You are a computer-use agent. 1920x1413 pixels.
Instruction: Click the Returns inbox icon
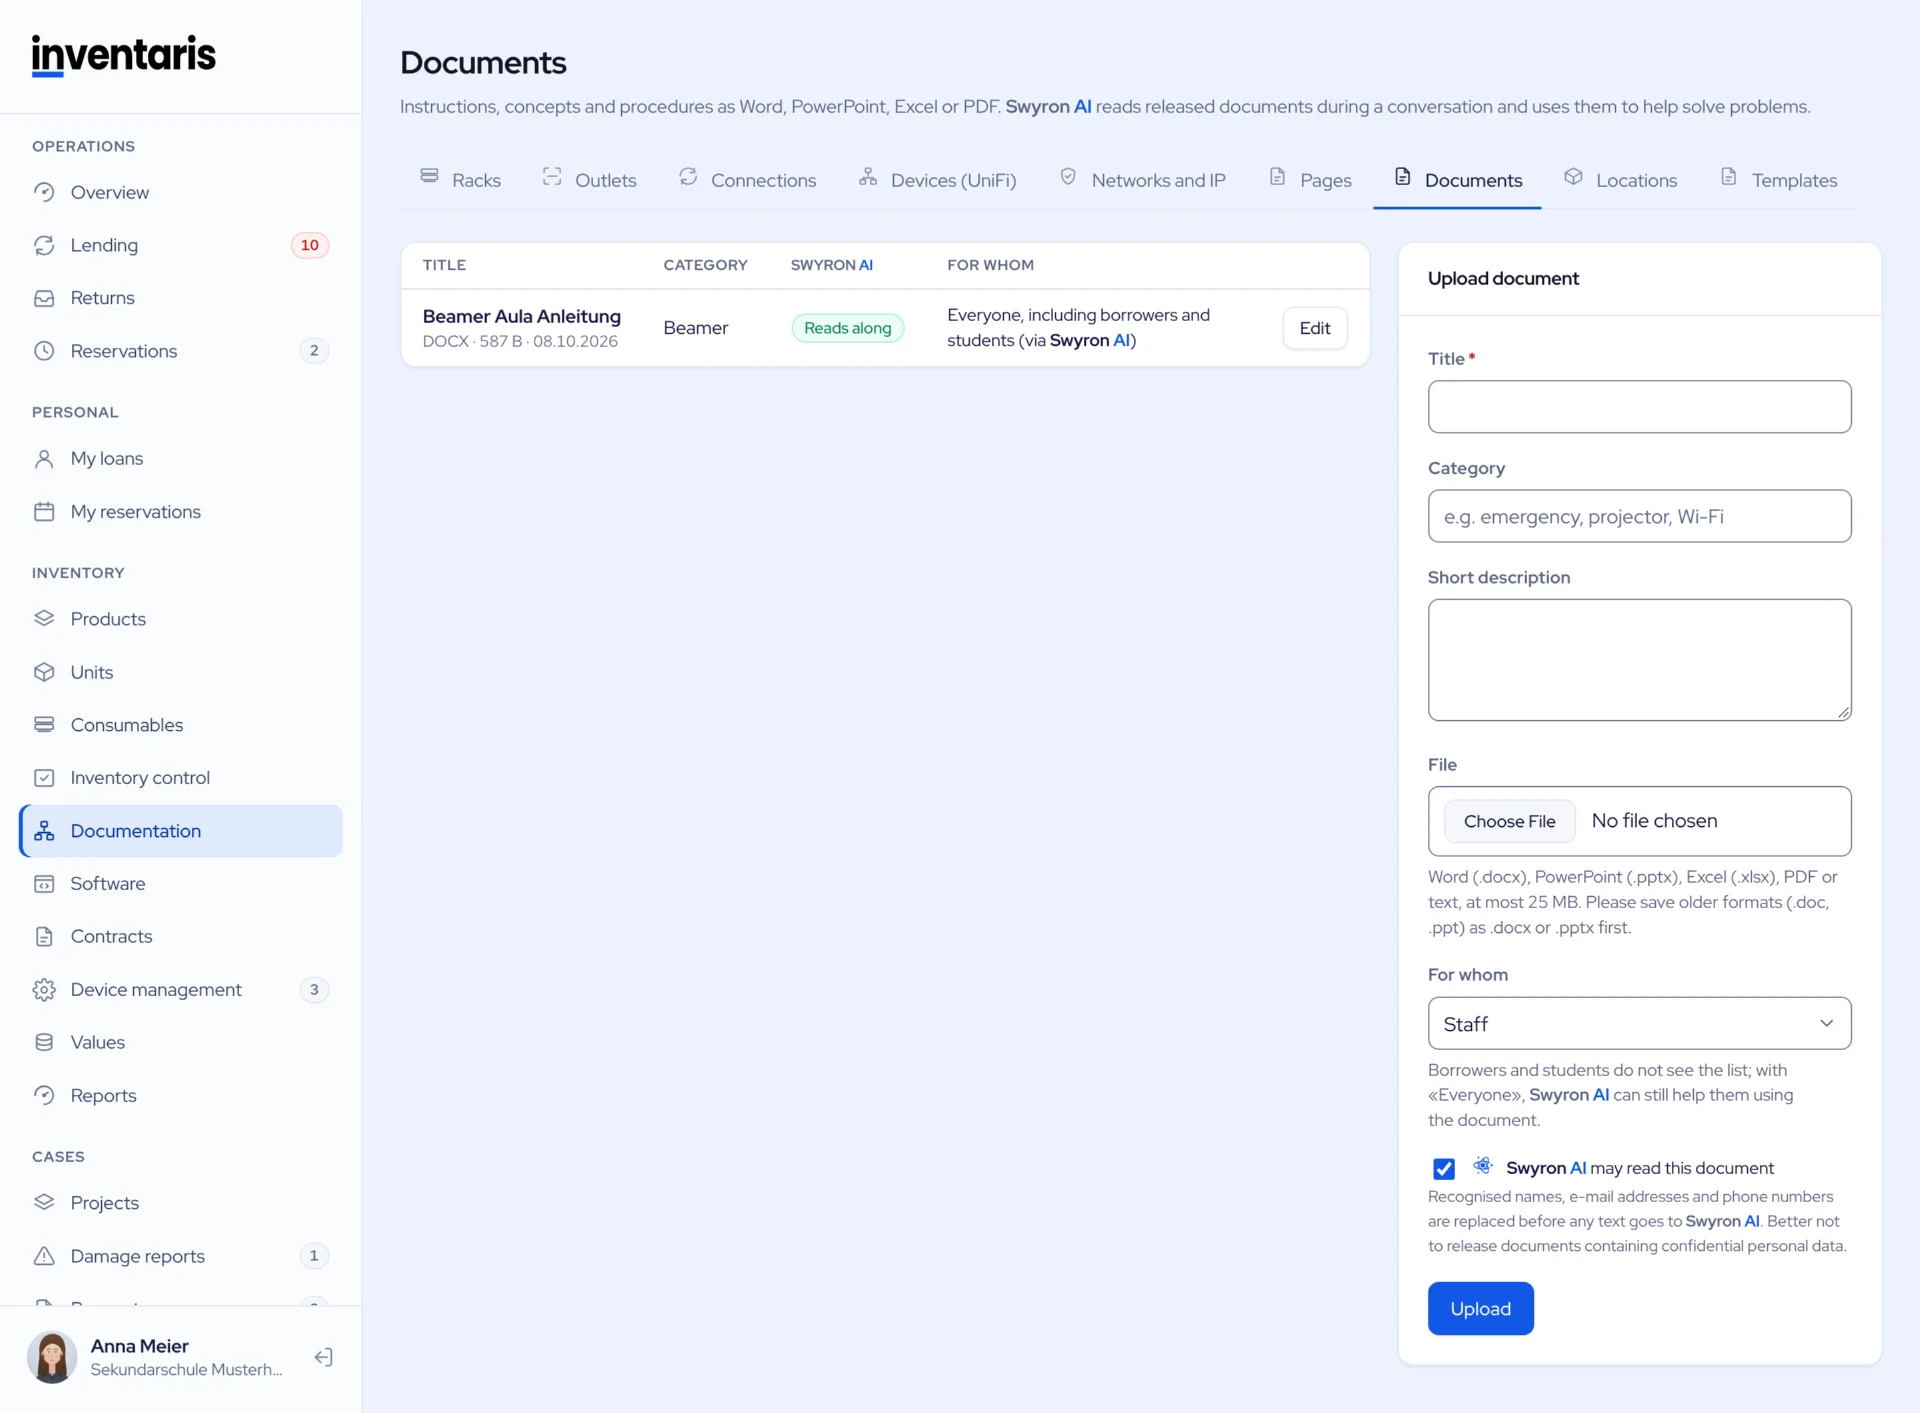44,298
